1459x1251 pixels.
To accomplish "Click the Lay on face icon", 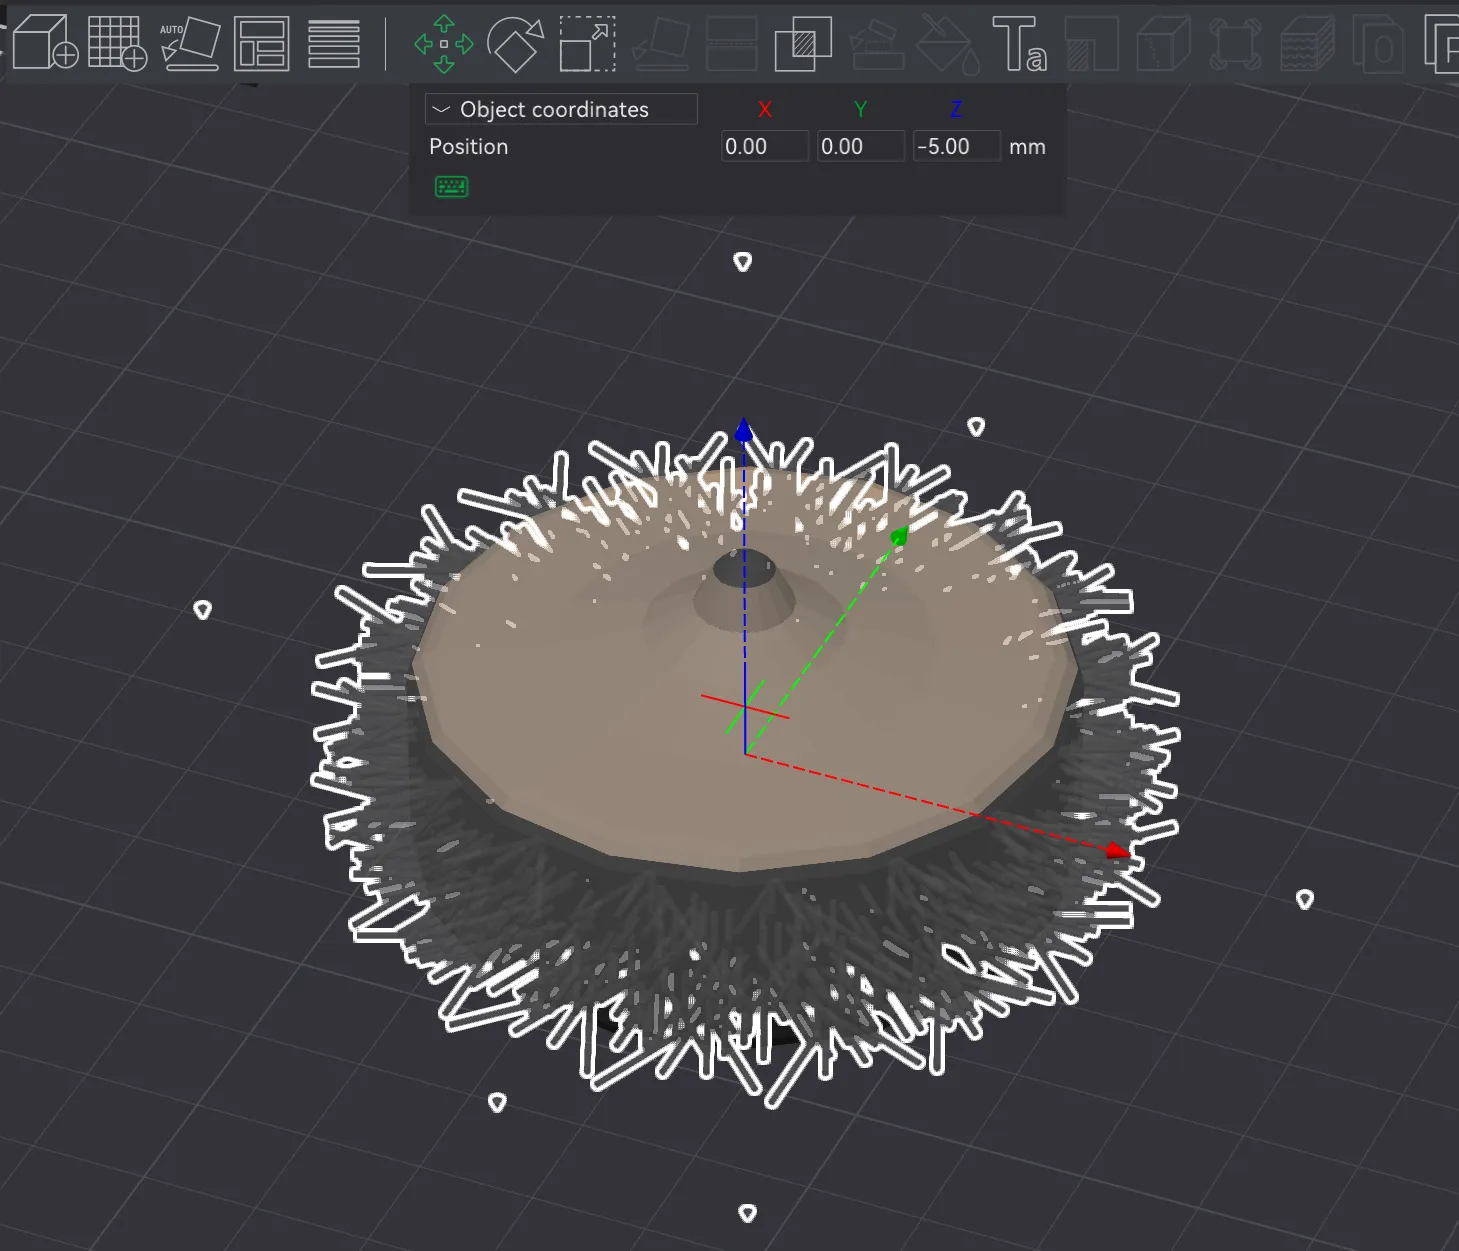I will pyautogui.click(x=660, y=44).
